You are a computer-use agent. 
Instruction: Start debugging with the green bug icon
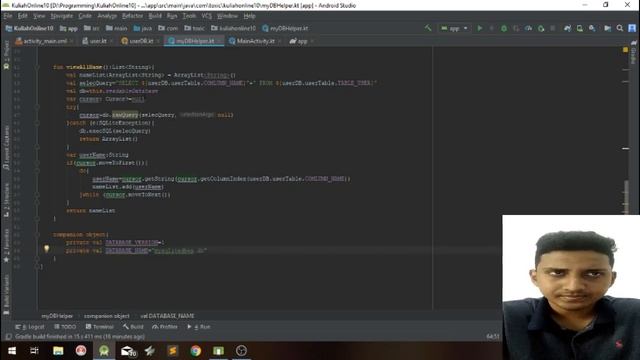coord(504,28)
